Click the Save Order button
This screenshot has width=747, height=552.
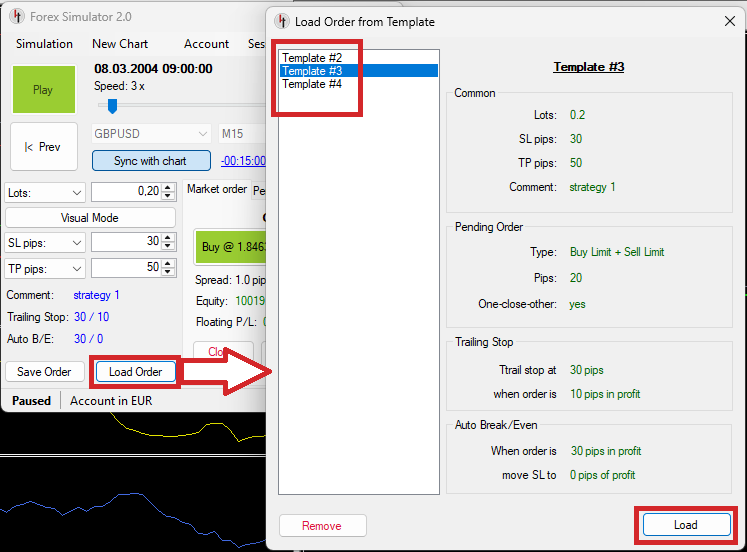click(45, 372)
